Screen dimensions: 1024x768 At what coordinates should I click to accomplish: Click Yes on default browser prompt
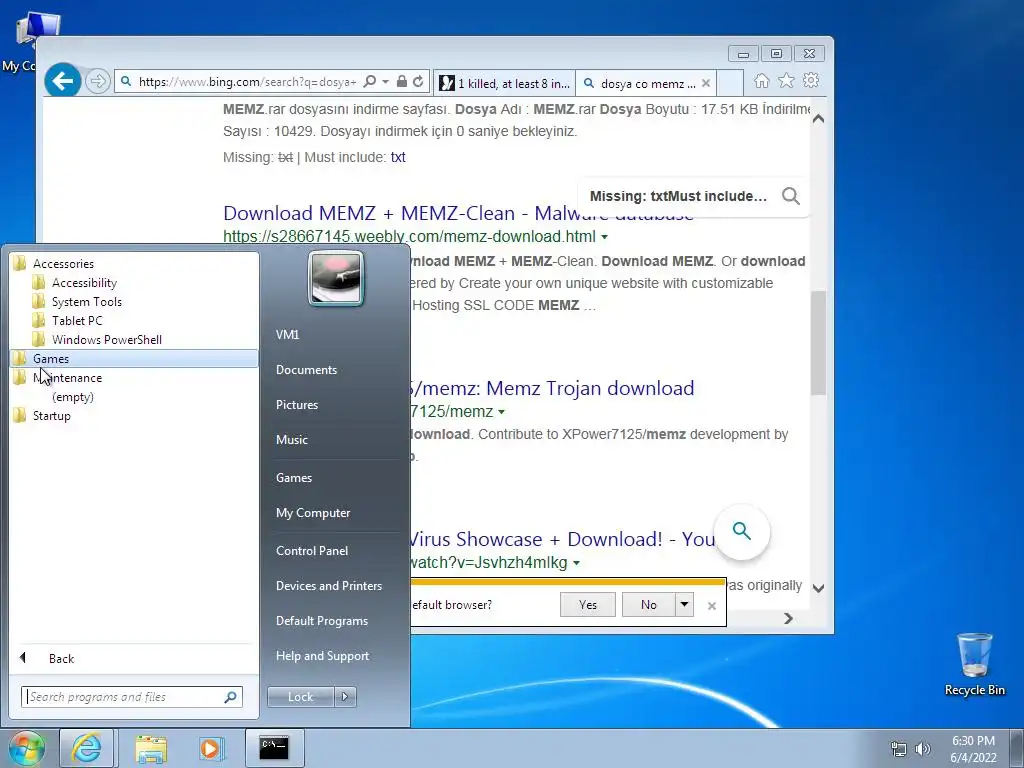tap(588, 605)
